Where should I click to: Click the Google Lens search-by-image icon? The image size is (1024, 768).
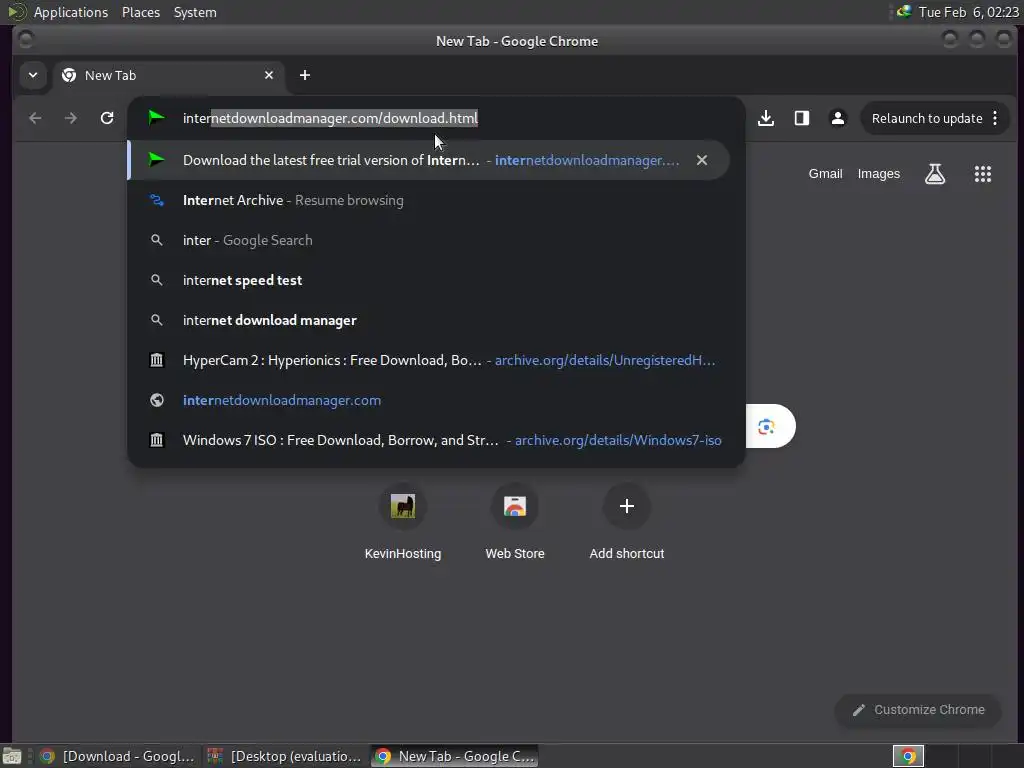pos(767,427)
